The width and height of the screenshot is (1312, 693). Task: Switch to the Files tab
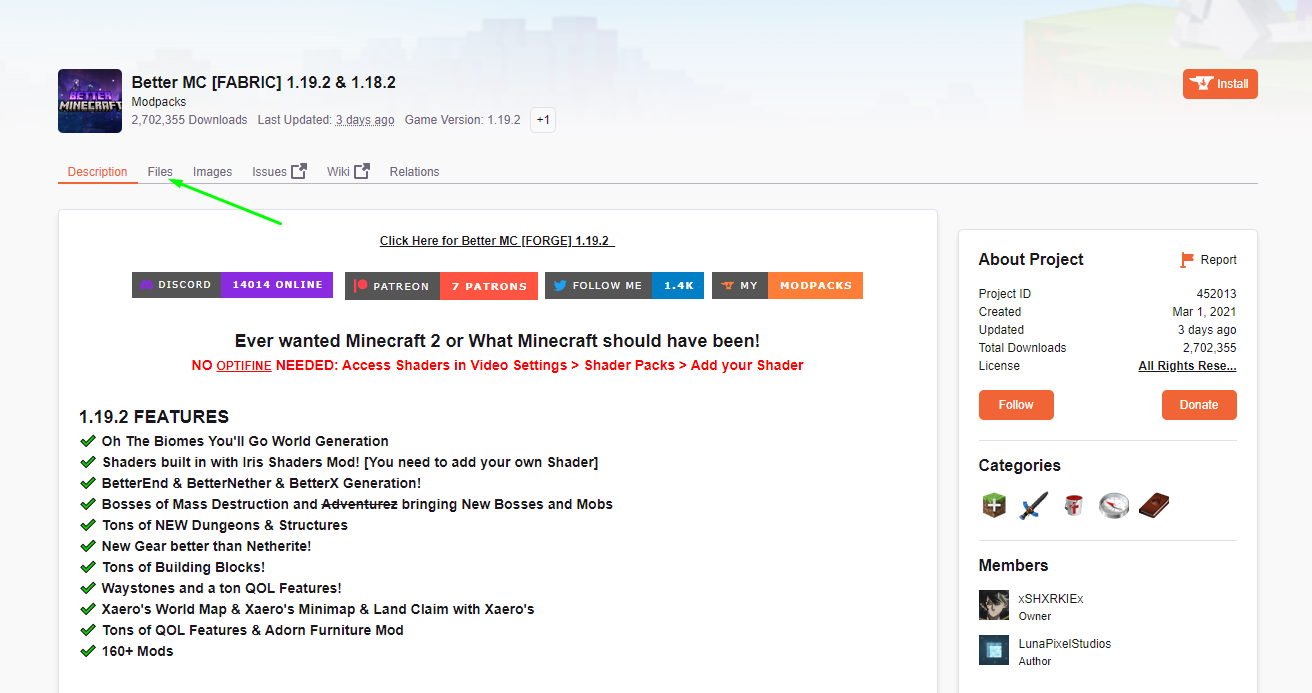click(160, 171)
